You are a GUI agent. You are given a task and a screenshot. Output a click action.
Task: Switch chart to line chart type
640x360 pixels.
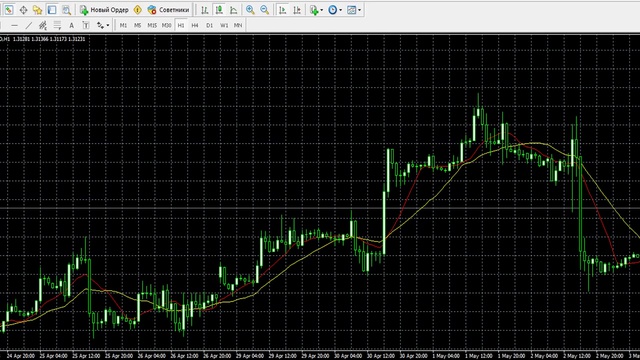point(233,10)
